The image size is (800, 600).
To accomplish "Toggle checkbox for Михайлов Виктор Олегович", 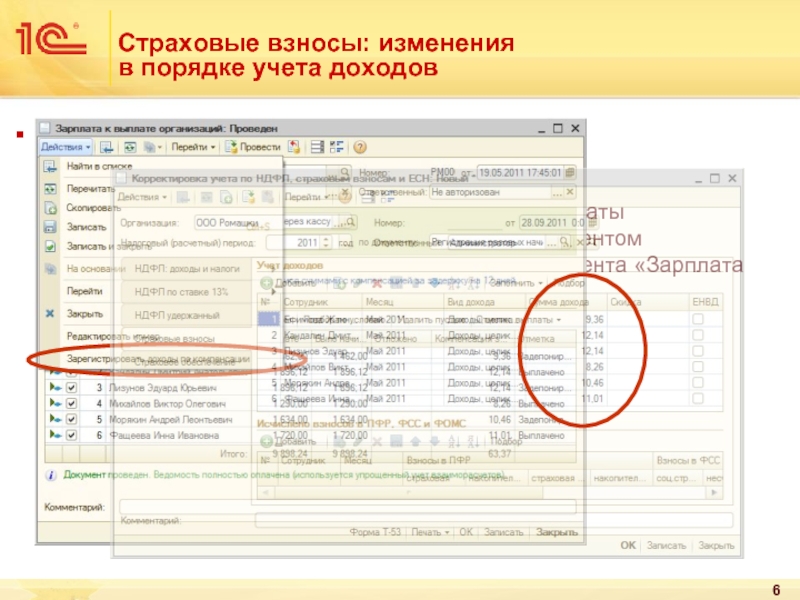I will pos(70,403).
